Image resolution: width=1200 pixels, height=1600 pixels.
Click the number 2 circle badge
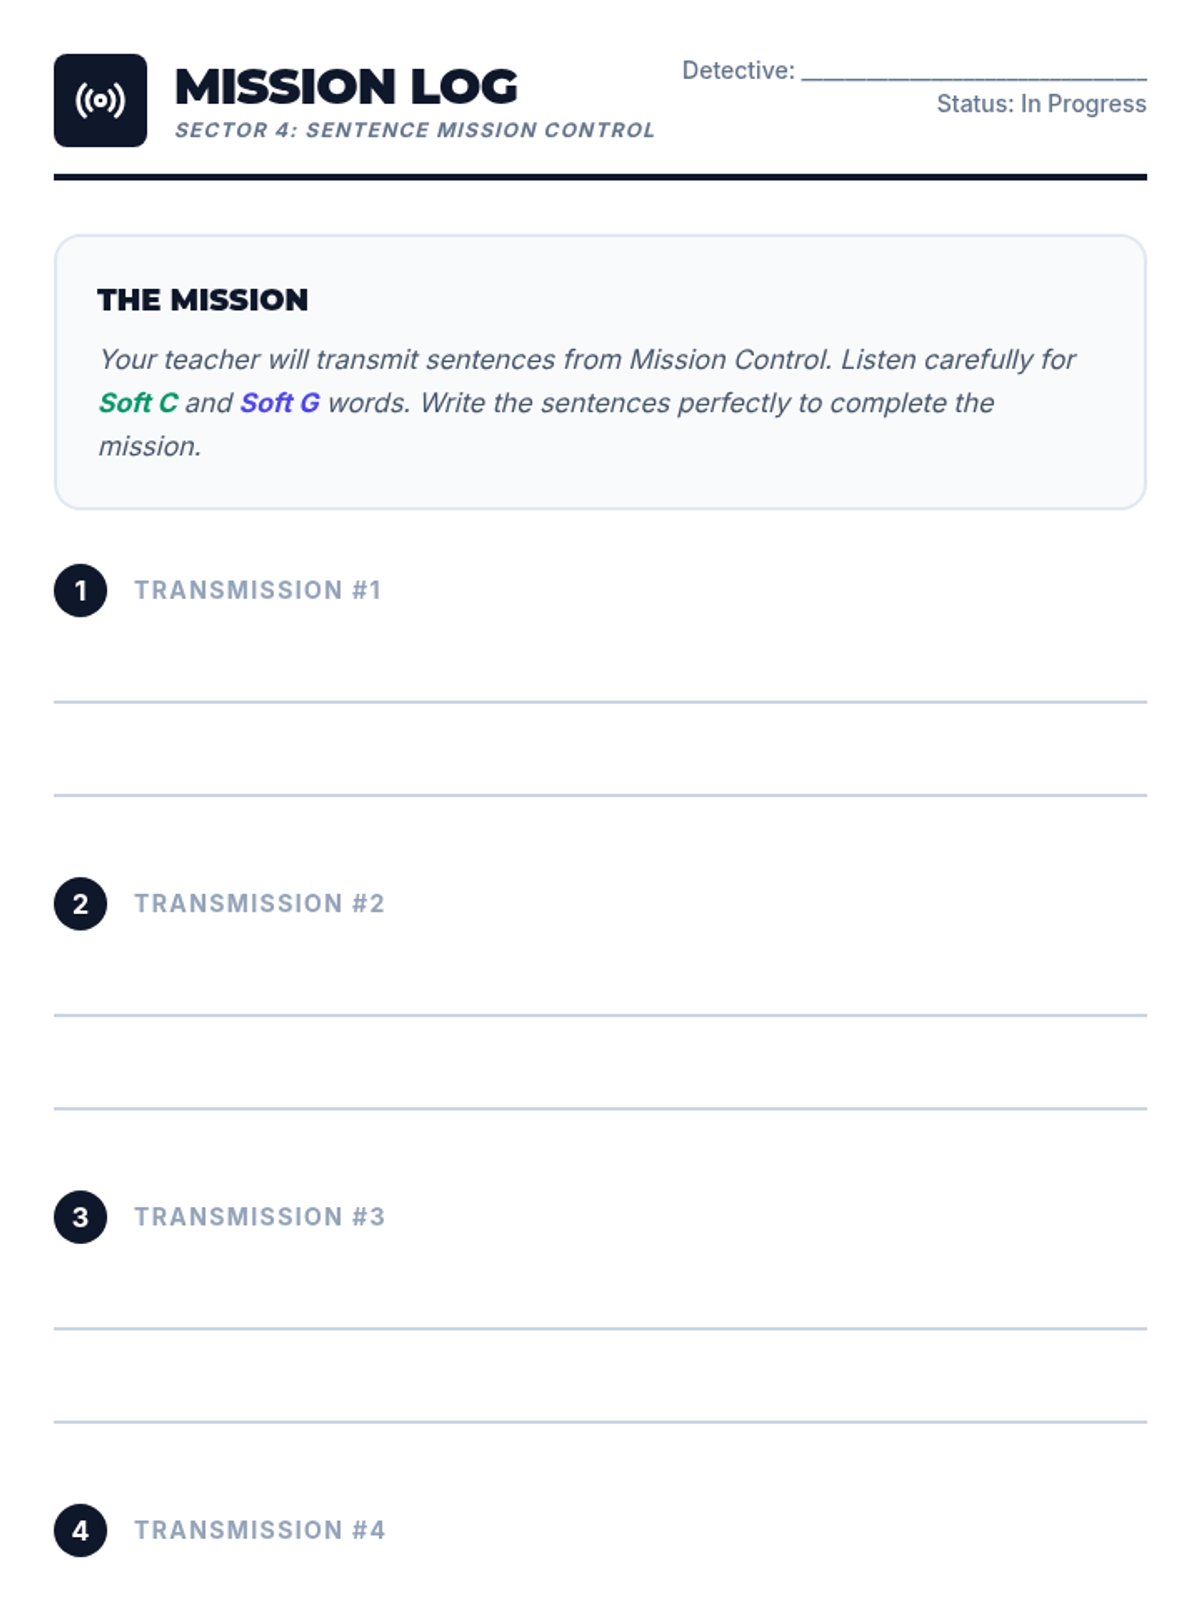(x=80, y=904)
